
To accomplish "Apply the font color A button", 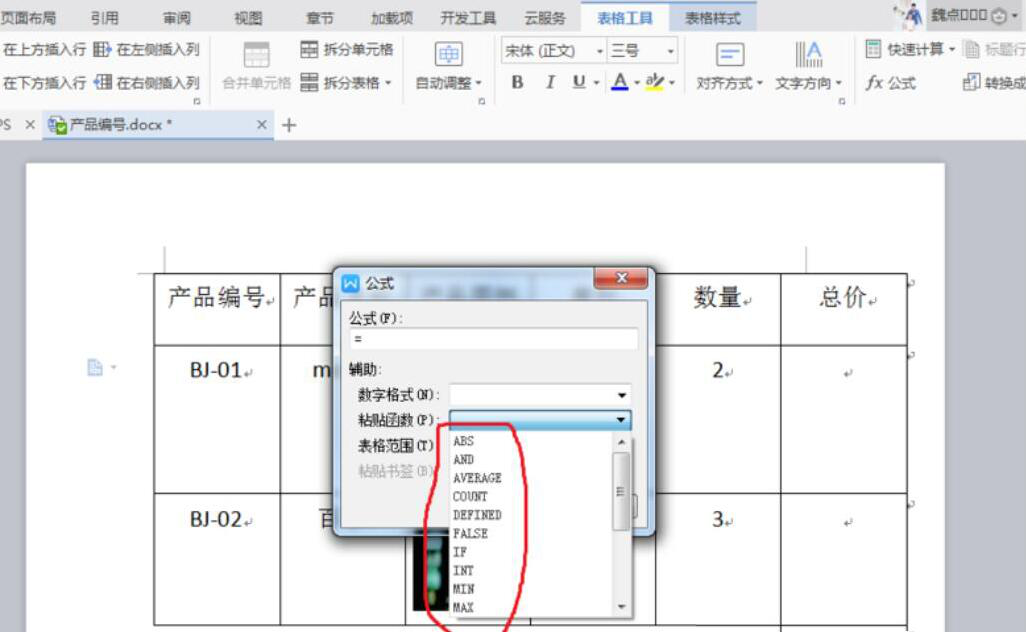I will [x=619, y=82].
